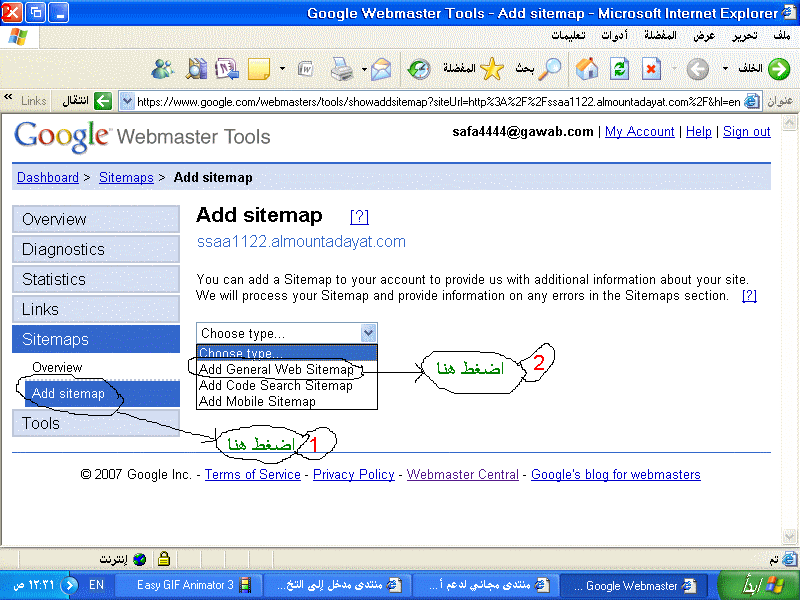
Task: Click the Messenger people icon
Action: click(x=163, y=69)
